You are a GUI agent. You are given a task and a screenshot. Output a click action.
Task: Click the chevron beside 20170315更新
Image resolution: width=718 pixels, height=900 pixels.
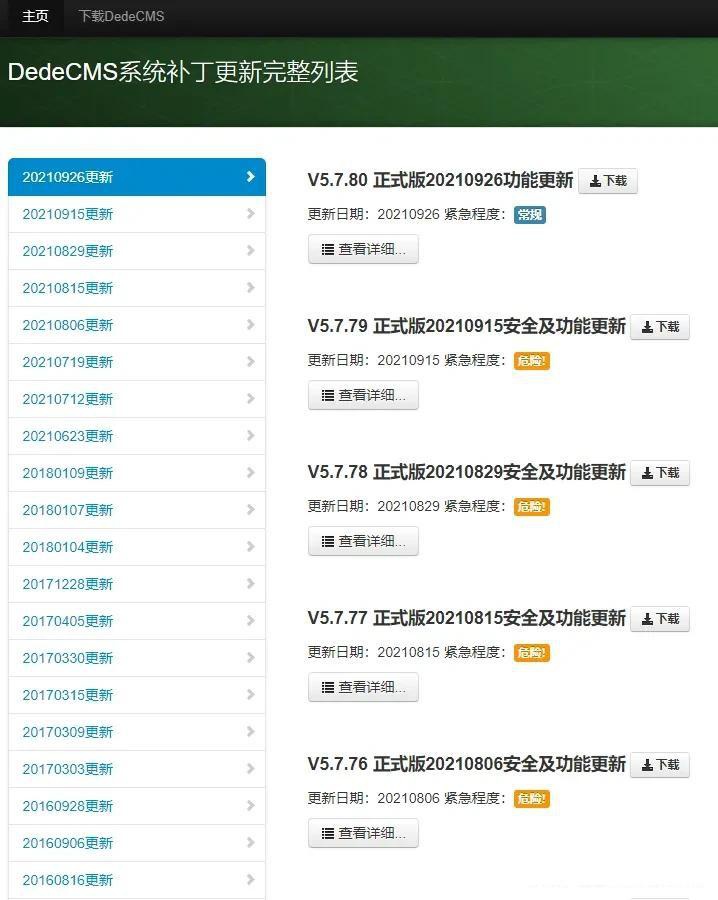click(250, 695)
